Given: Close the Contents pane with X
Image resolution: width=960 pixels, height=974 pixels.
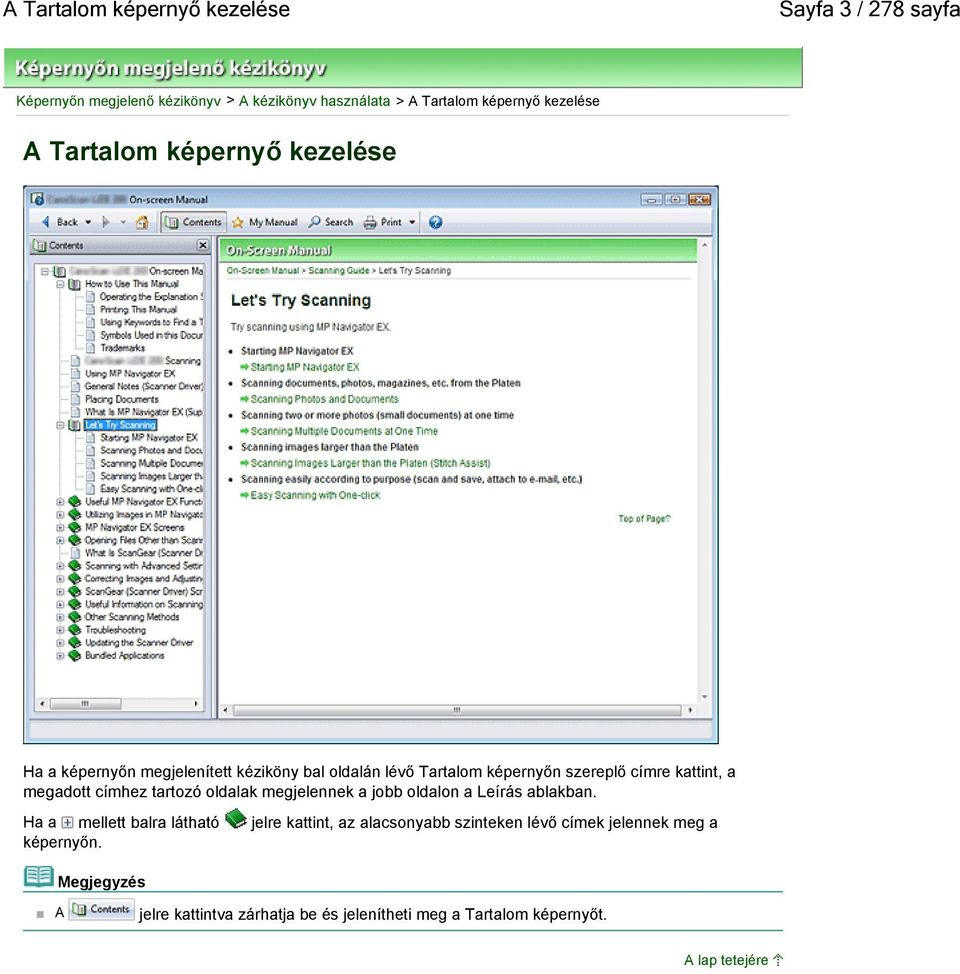Looking at the screenshot, I should [x=203, y=245].
